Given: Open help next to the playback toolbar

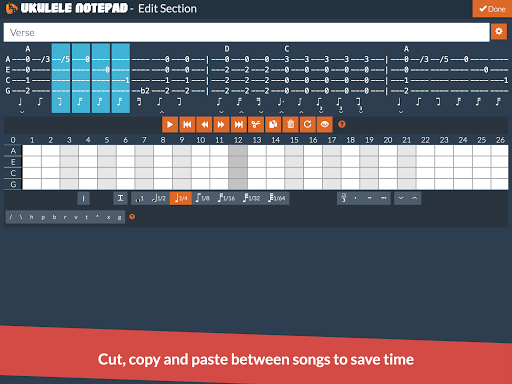Looking at the screenshot, I should (x=342, y=125).
